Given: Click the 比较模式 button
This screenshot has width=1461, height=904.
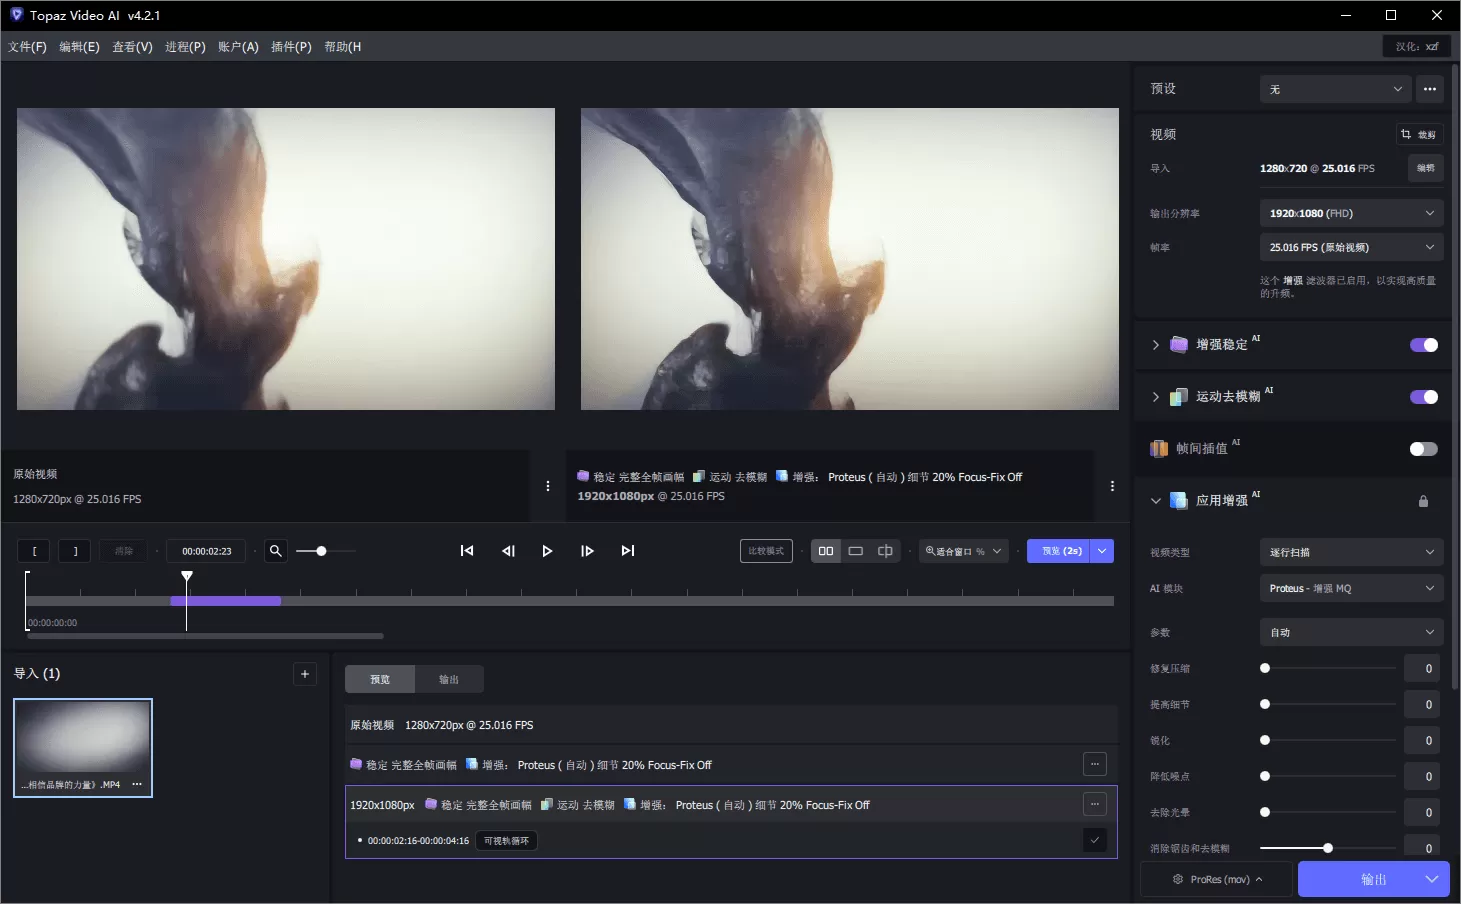Looking at the screenshot, I should [x=765, y=550].
